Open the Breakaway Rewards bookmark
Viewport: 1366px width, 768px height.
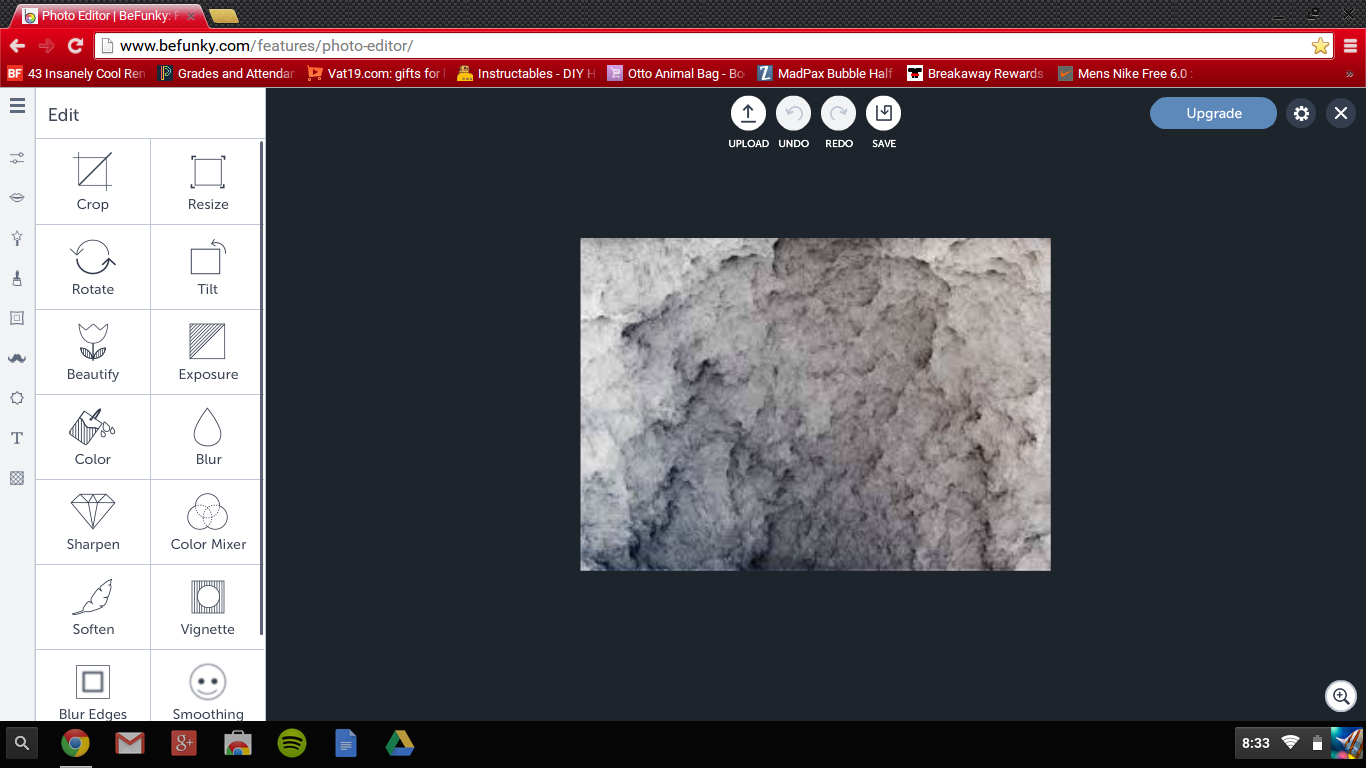pos(976,74)
